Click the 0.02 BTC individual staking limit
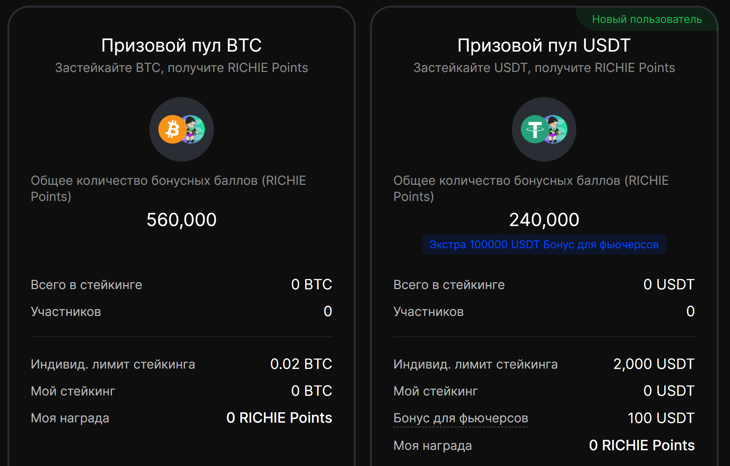 tap(301, 364)
